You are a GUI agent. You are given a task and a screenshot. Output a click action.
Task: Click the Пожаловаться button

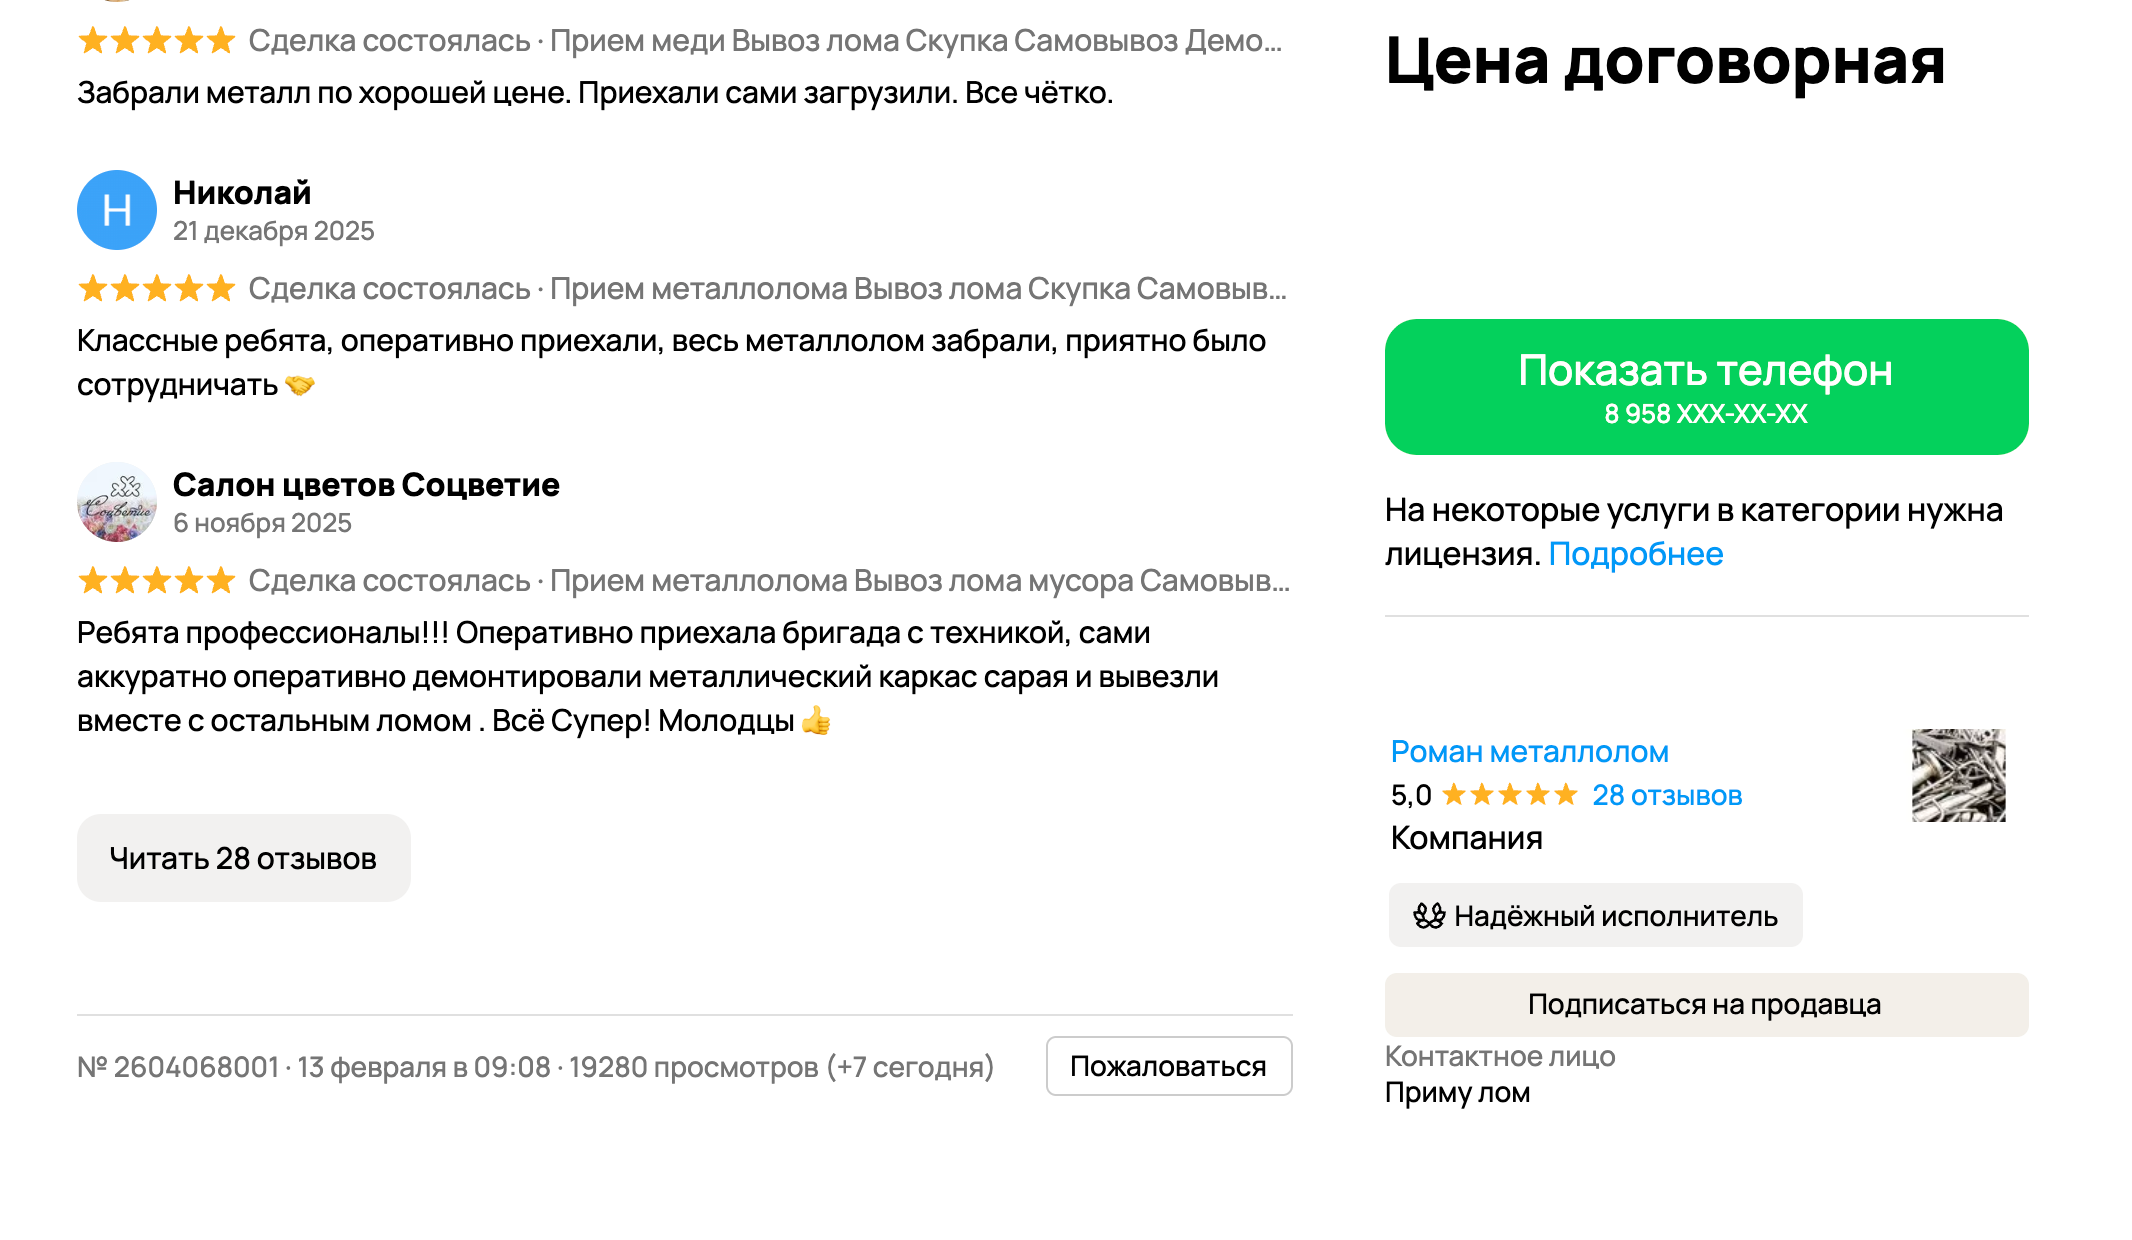pos(1168,1066)
